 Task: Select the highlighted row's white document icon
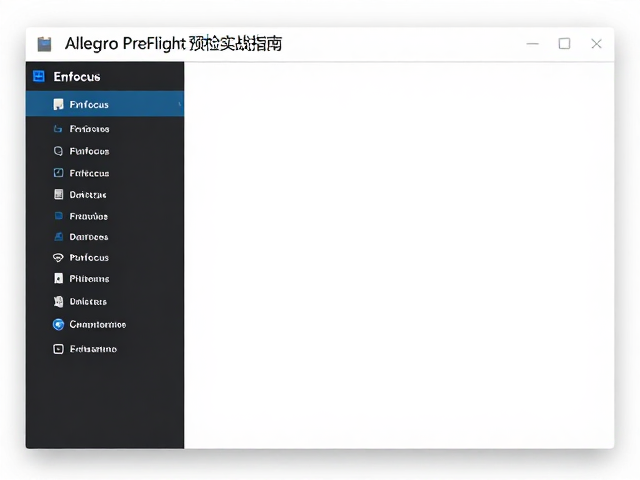tap(58, 104)
